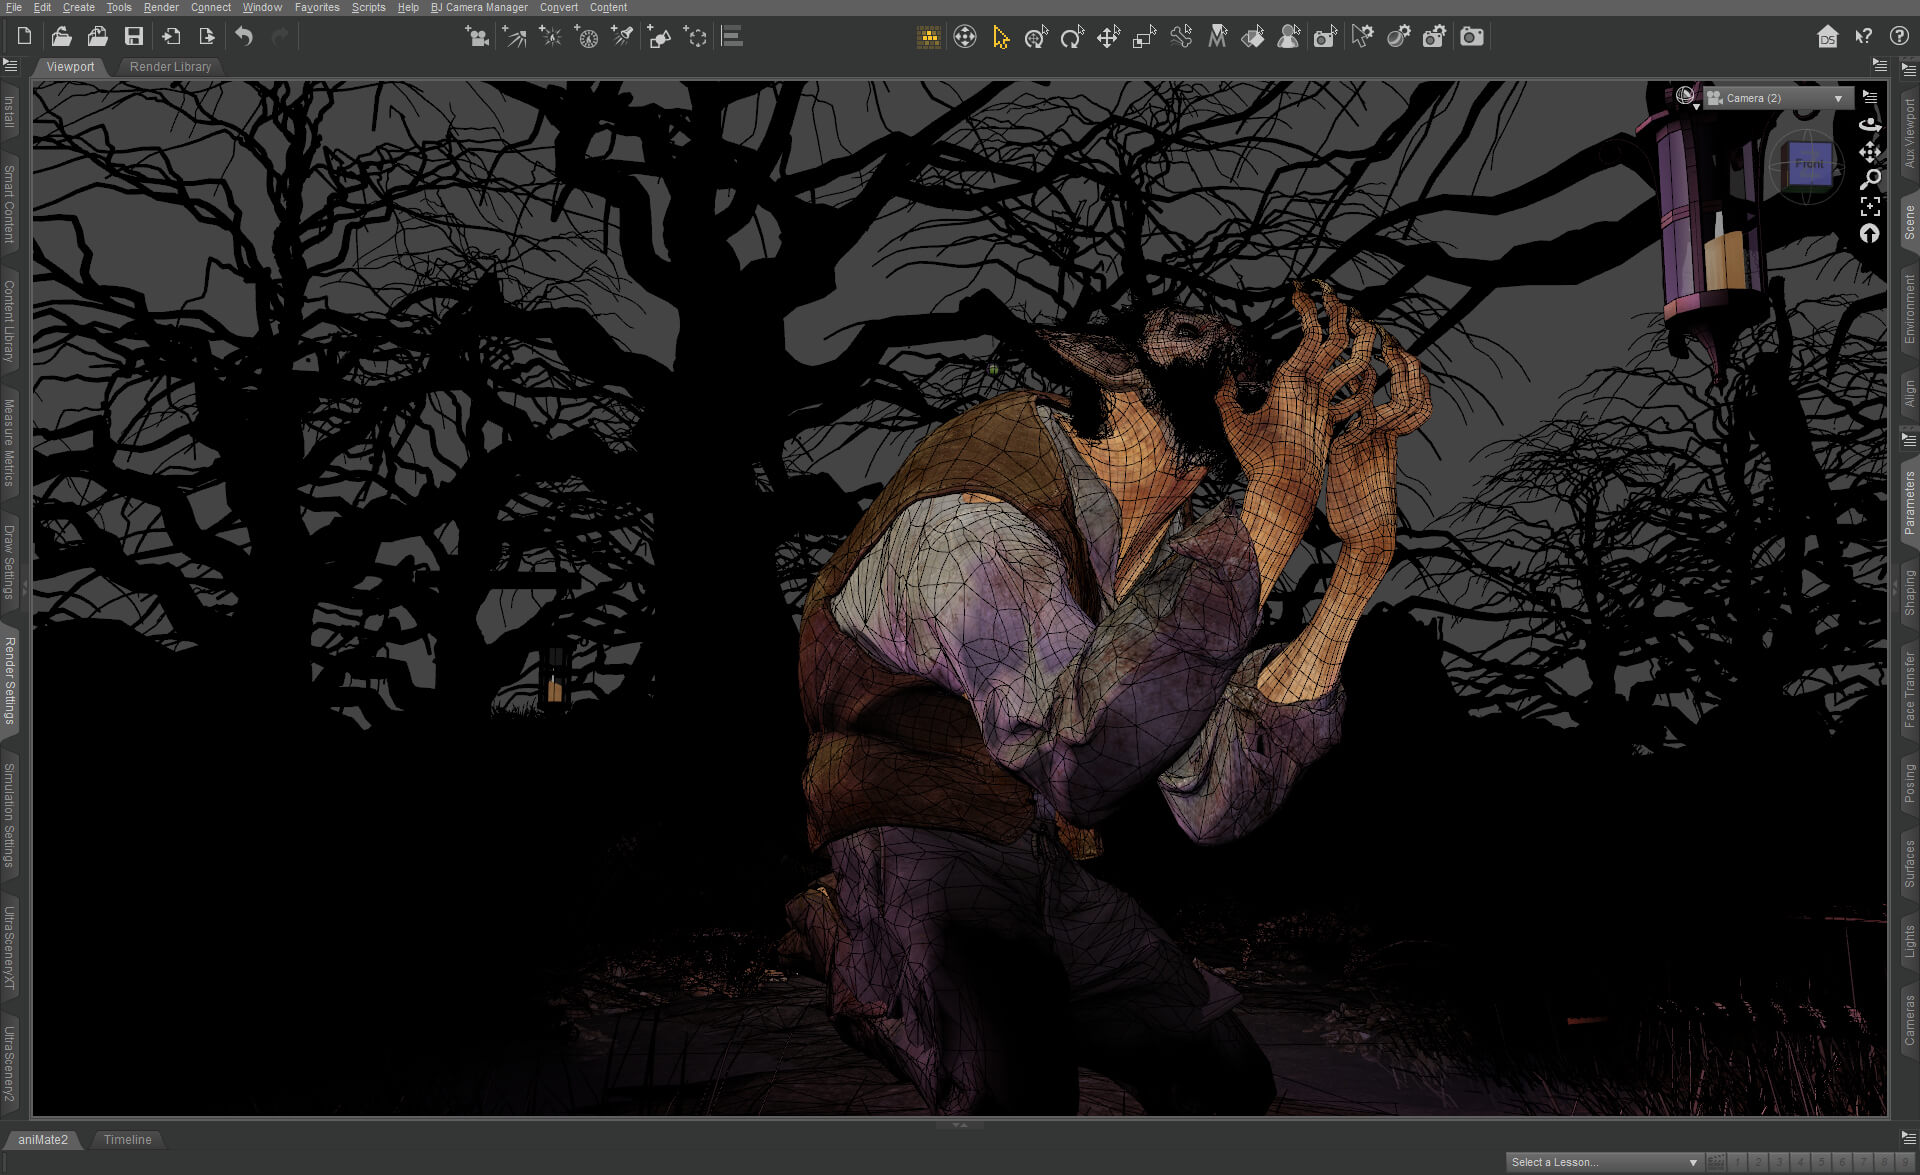Create a new point light
Image resolution: width=1920 pixels, height=1175 pixels.
pos(550,37)
